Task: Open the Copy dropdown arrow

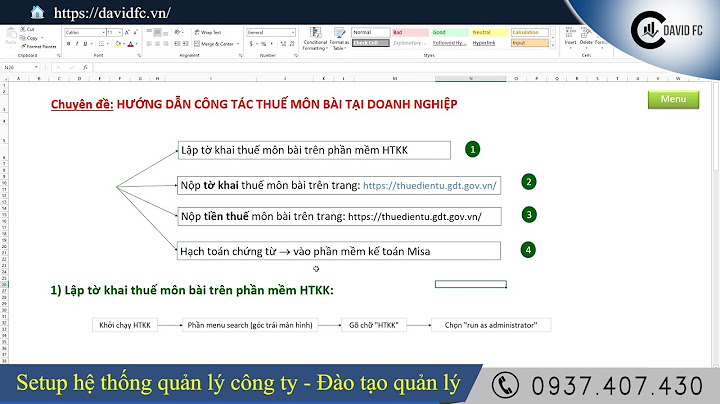Action: tap(42, 38)
